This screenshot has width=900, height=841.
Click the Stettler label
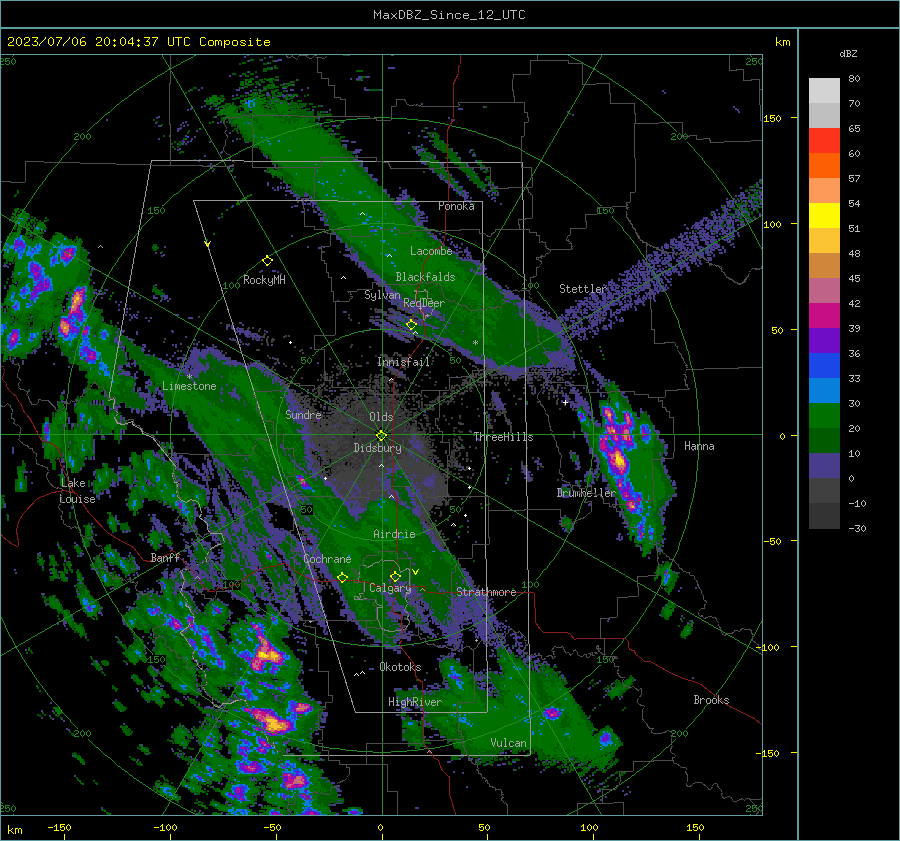[583, 289]
